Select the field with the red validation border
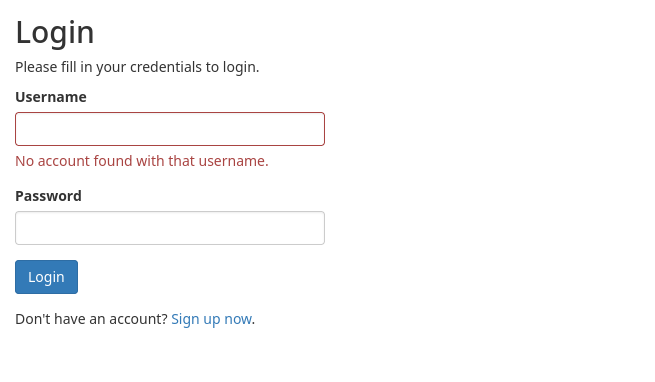Image resolution: width=655 pixels, height=382 pixels. point(170,129)
